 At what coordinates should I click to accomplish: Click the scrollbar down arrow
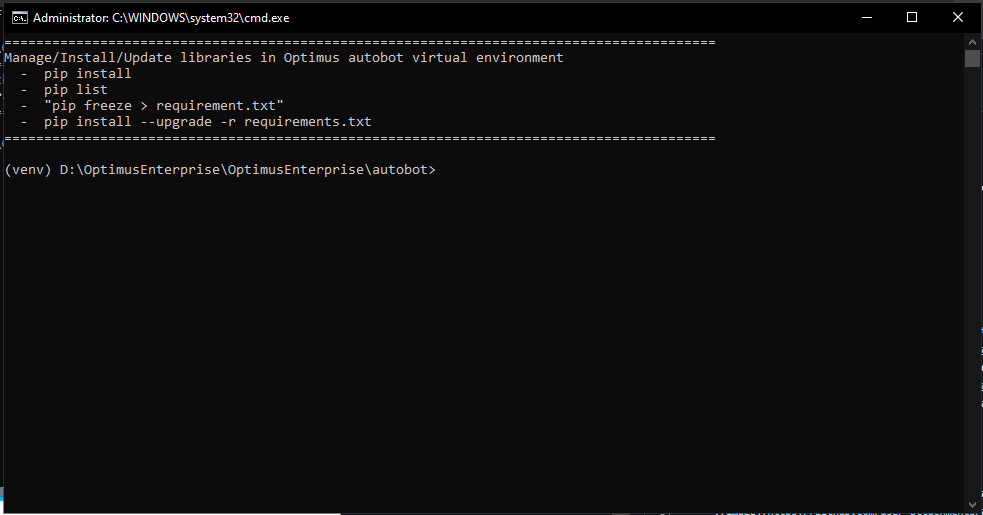(972, 506)
